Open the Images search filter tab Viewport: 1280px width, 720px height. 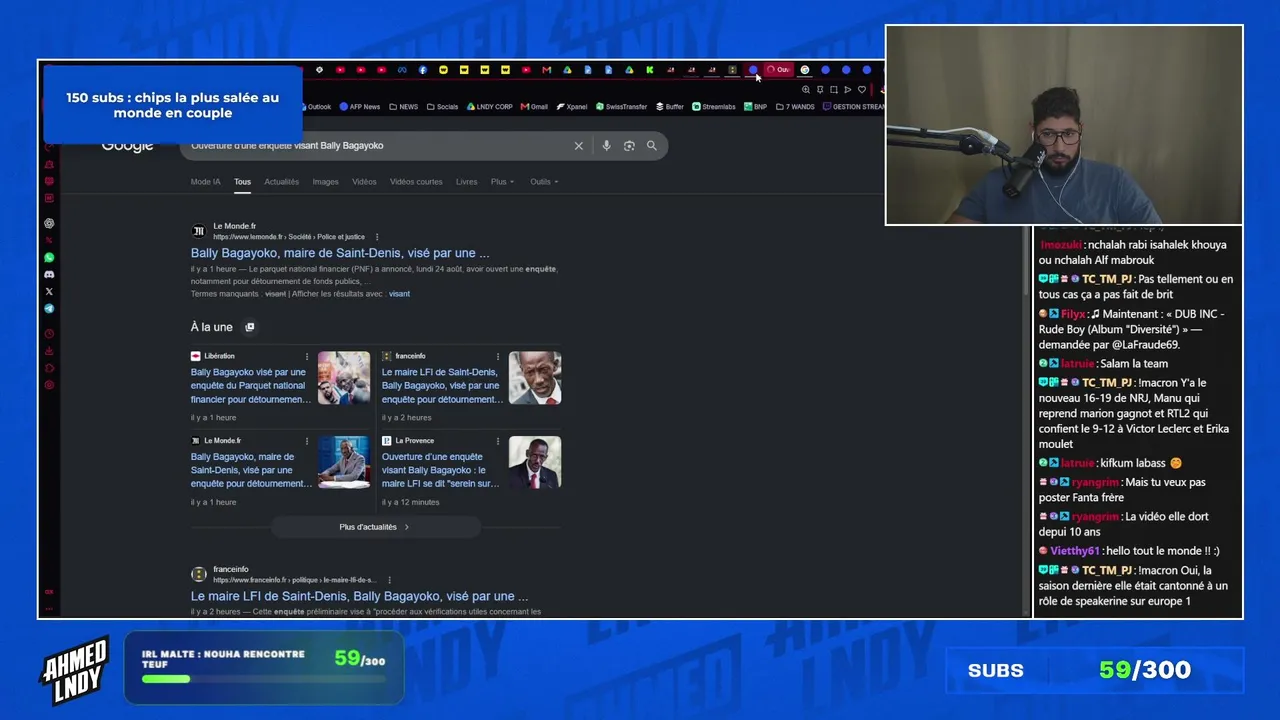(325, 182)
